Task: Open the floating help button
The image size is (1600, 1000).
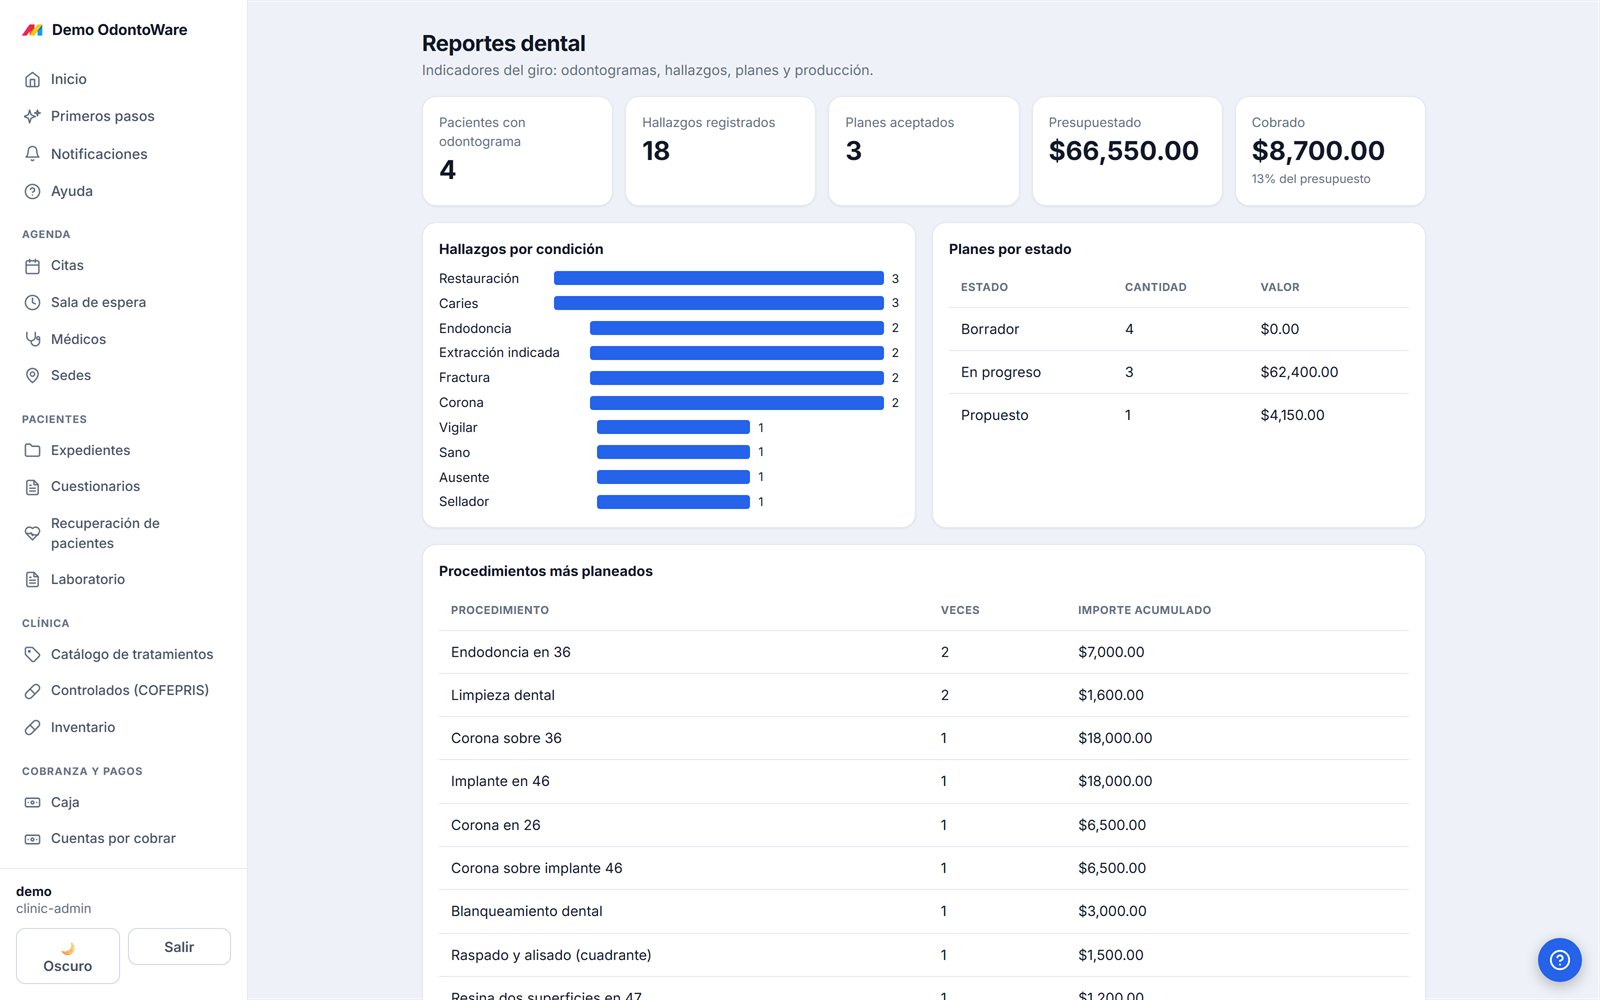Action: coord(1559,960)
